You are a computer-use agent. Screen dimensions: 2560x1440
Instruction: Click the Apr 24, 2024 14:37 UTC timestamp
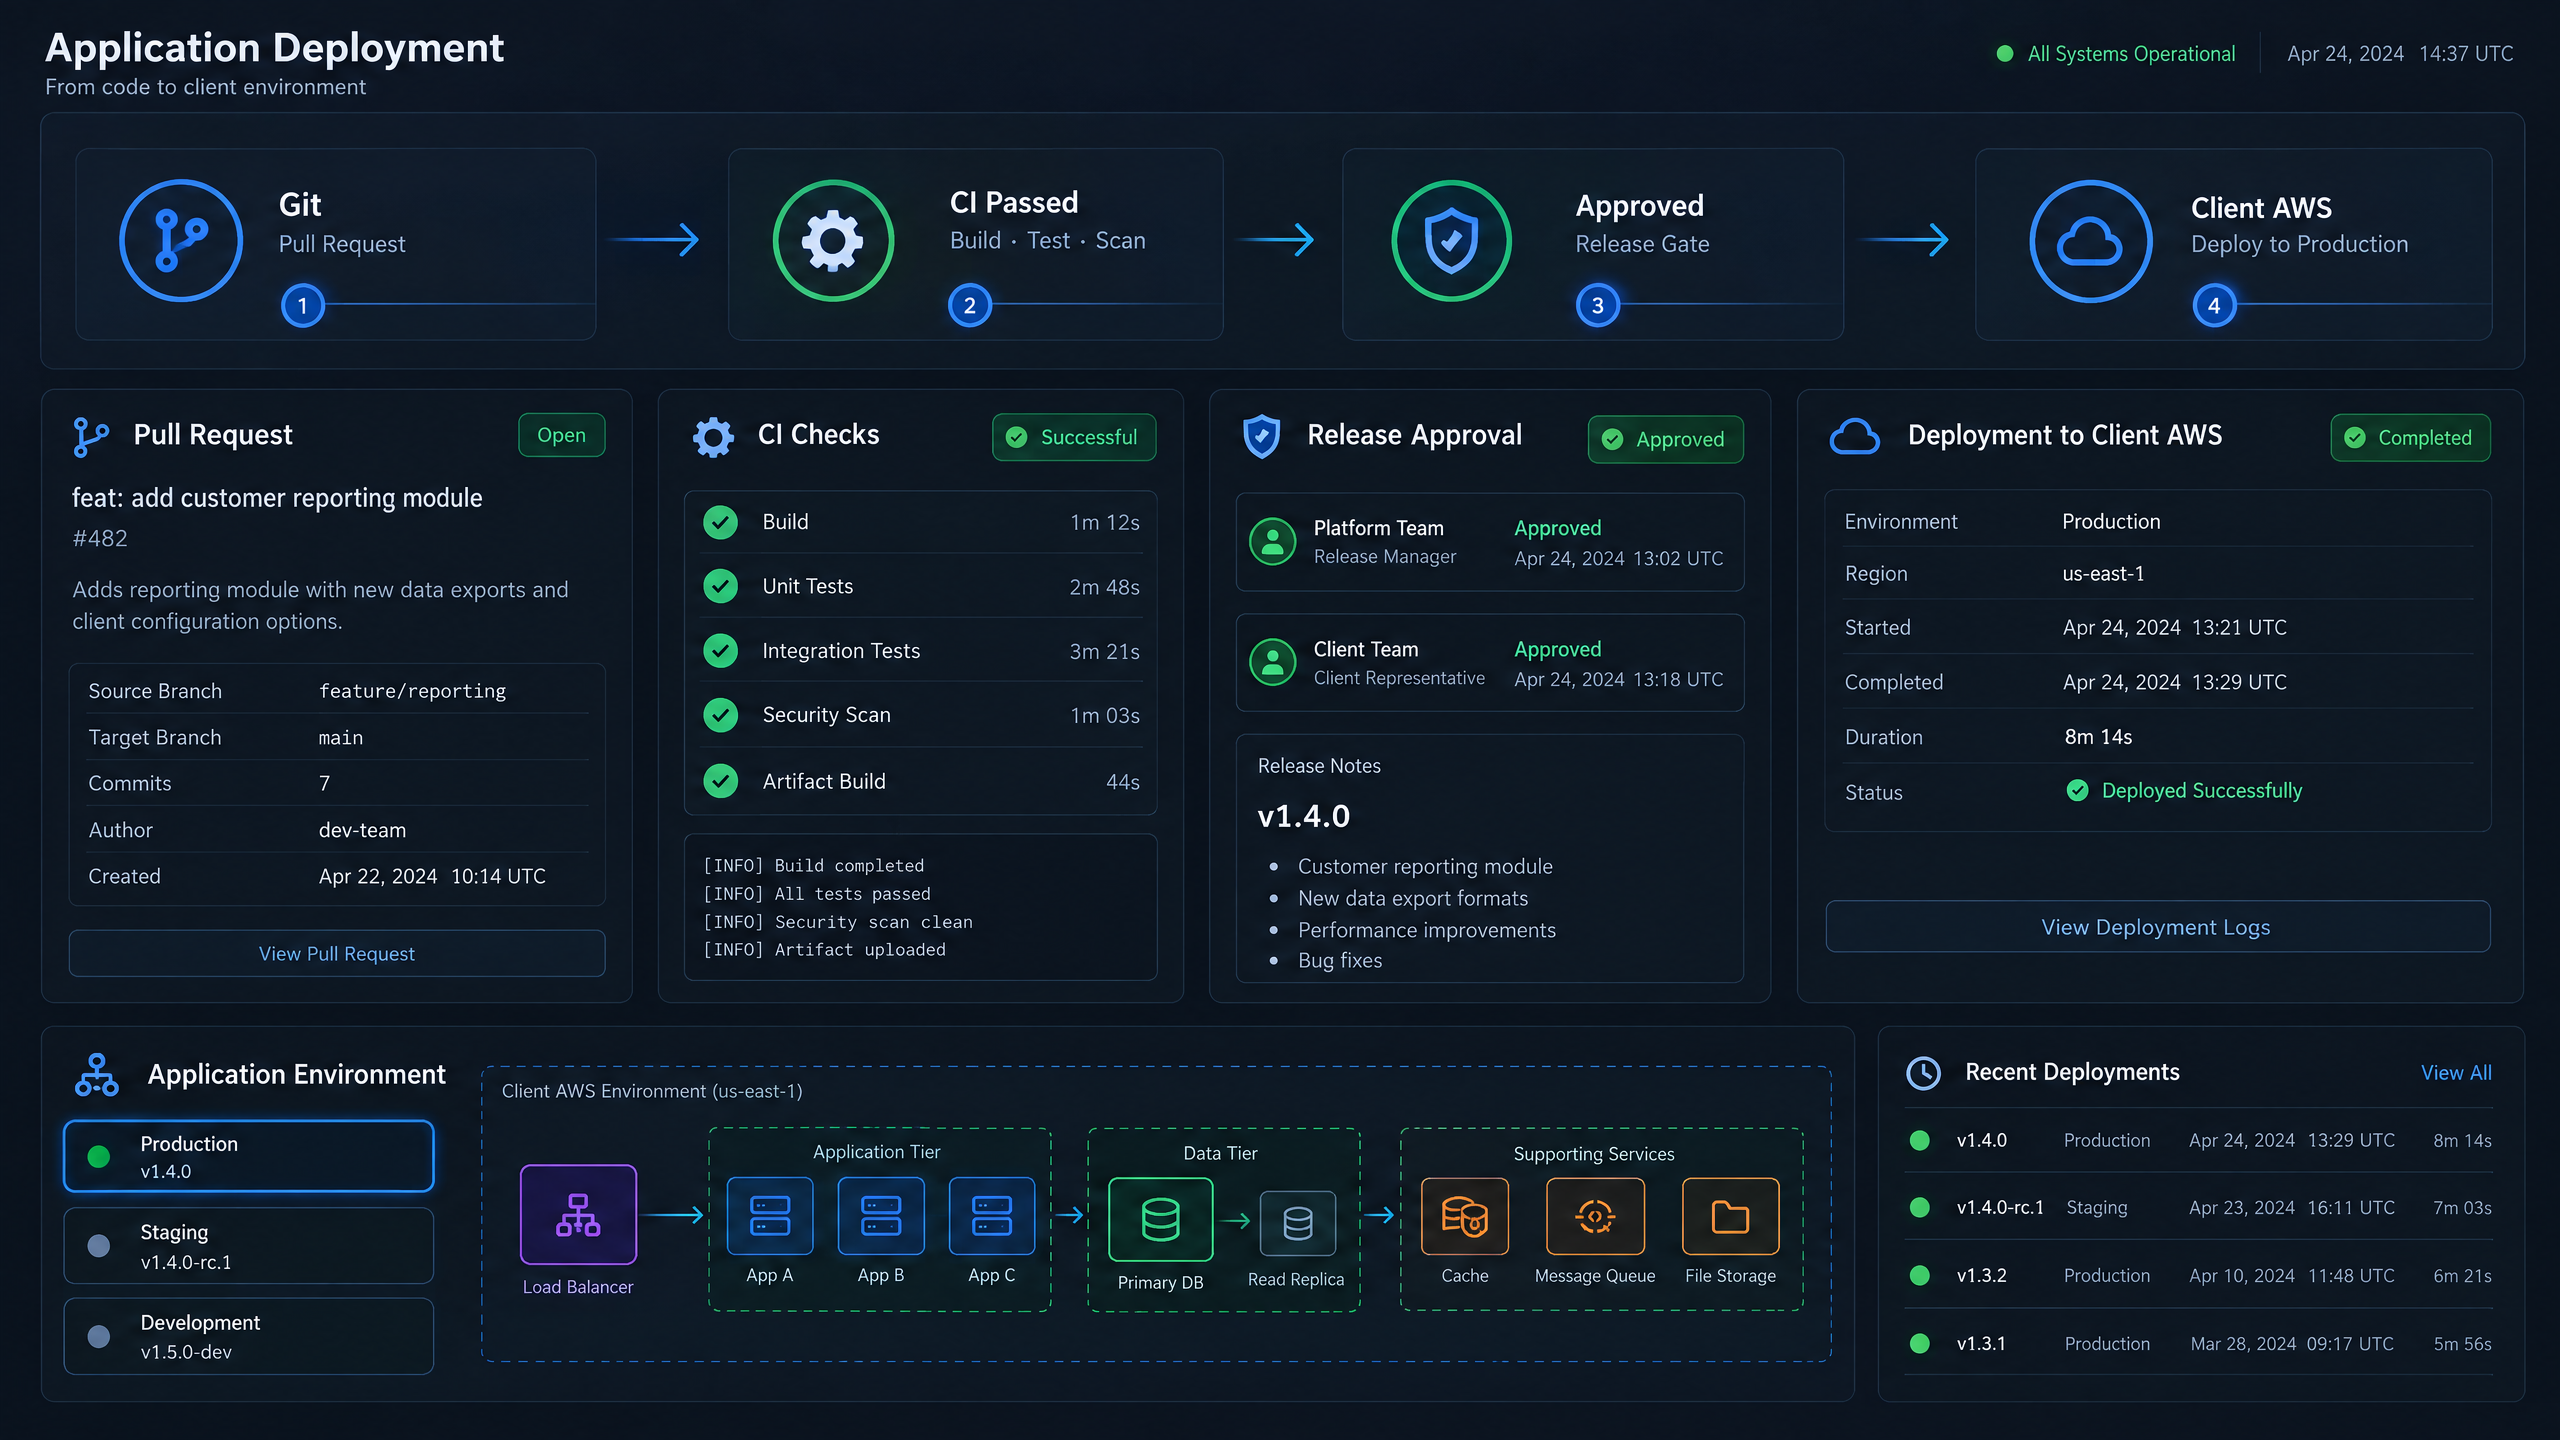point(2400,54)
